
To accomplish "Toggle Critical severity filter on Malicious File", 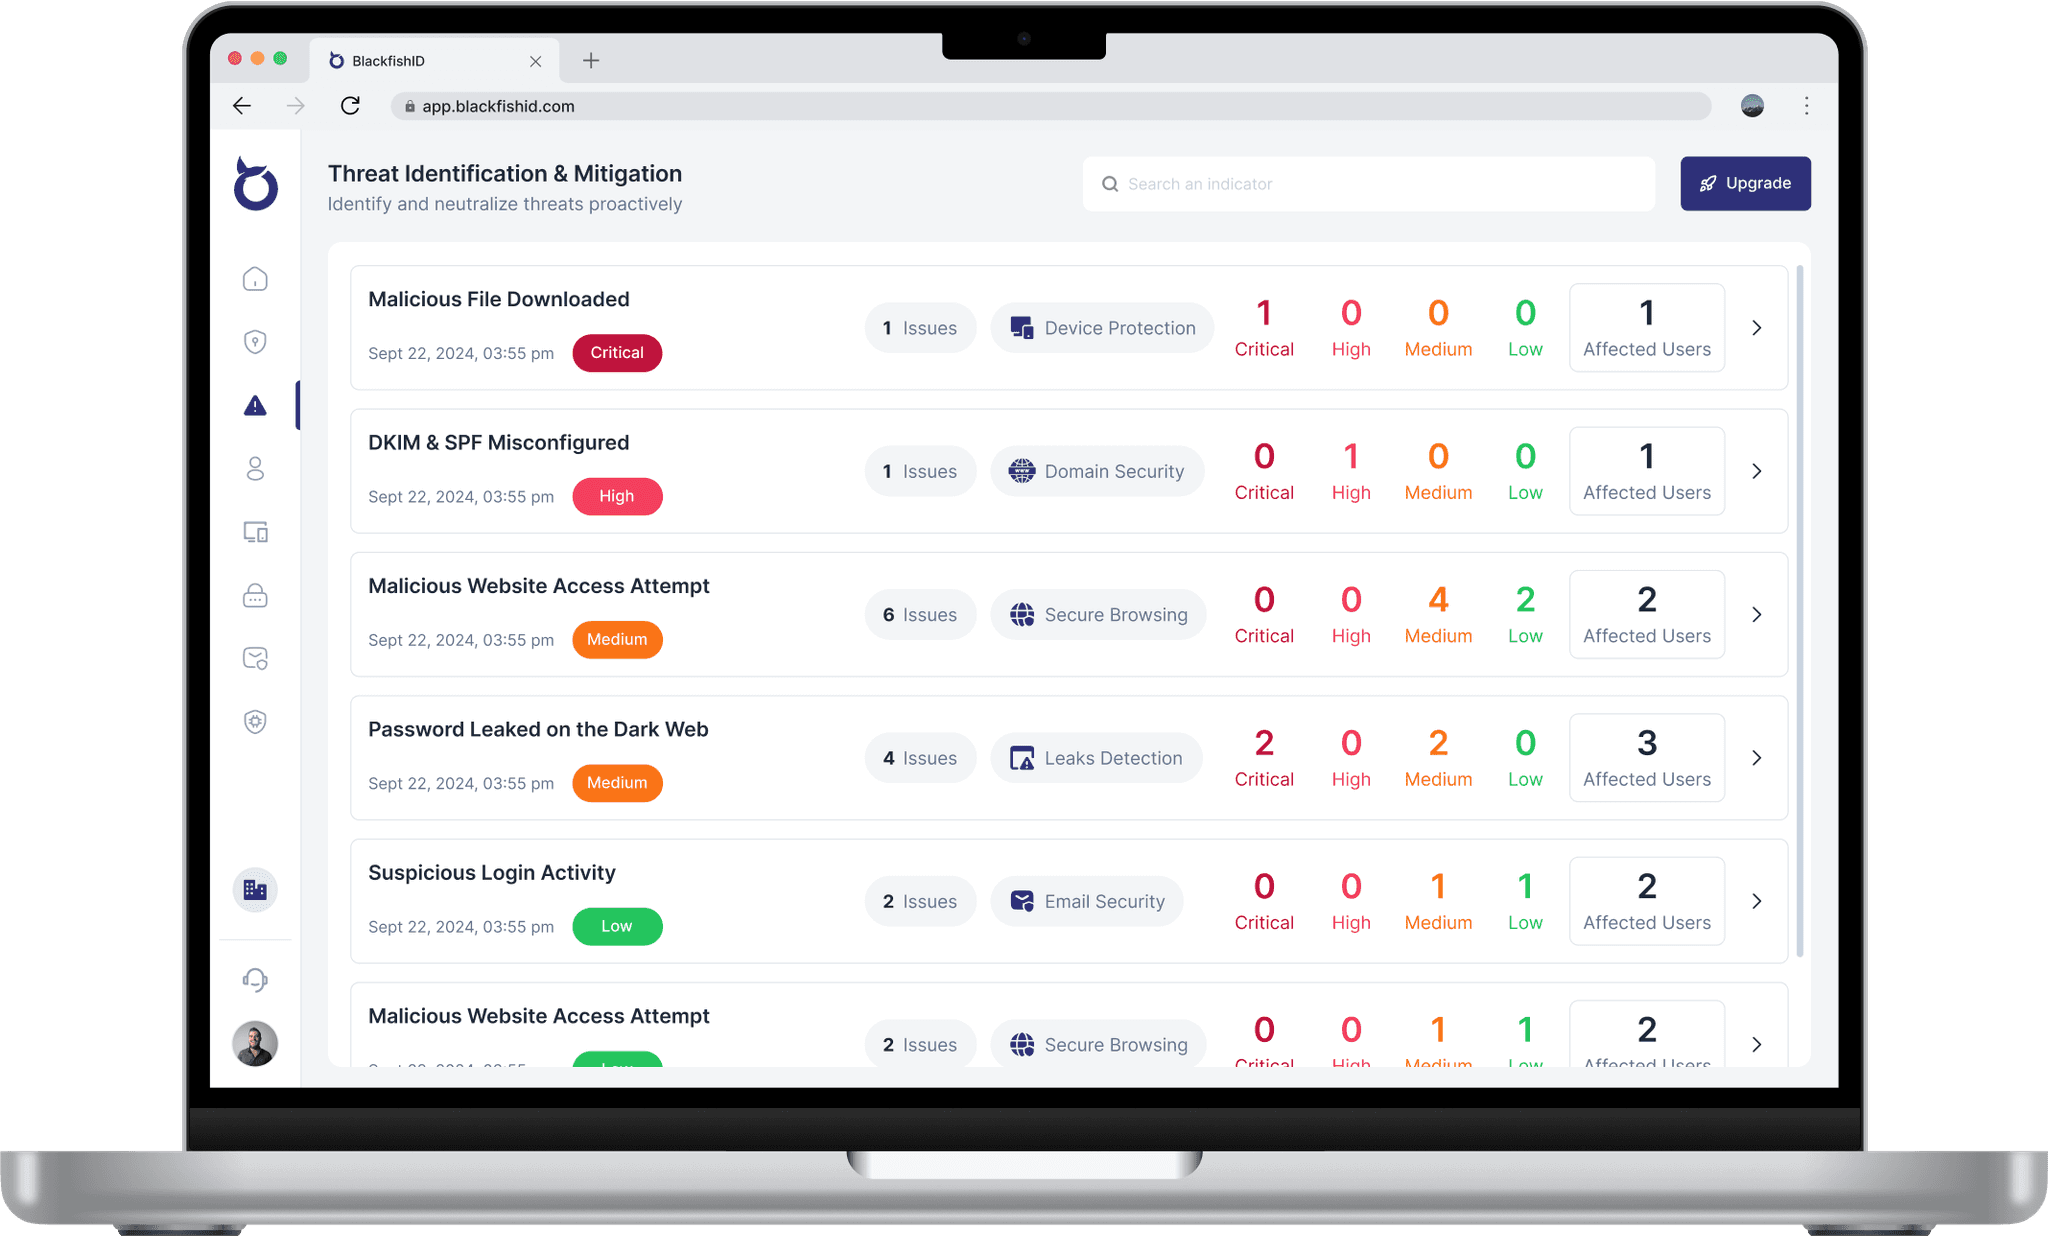I will (1262, 326).
